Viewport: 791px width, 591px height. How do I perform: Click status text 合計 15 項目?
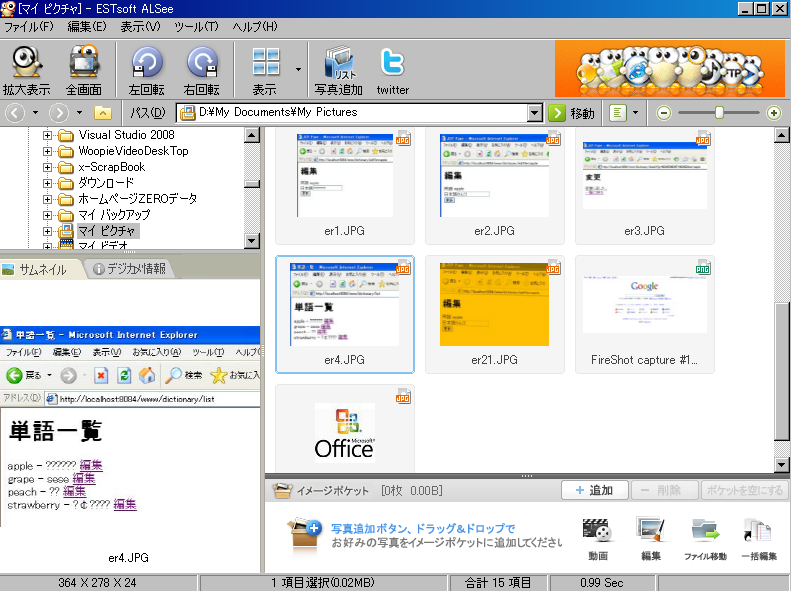click(x=498, y=583)
